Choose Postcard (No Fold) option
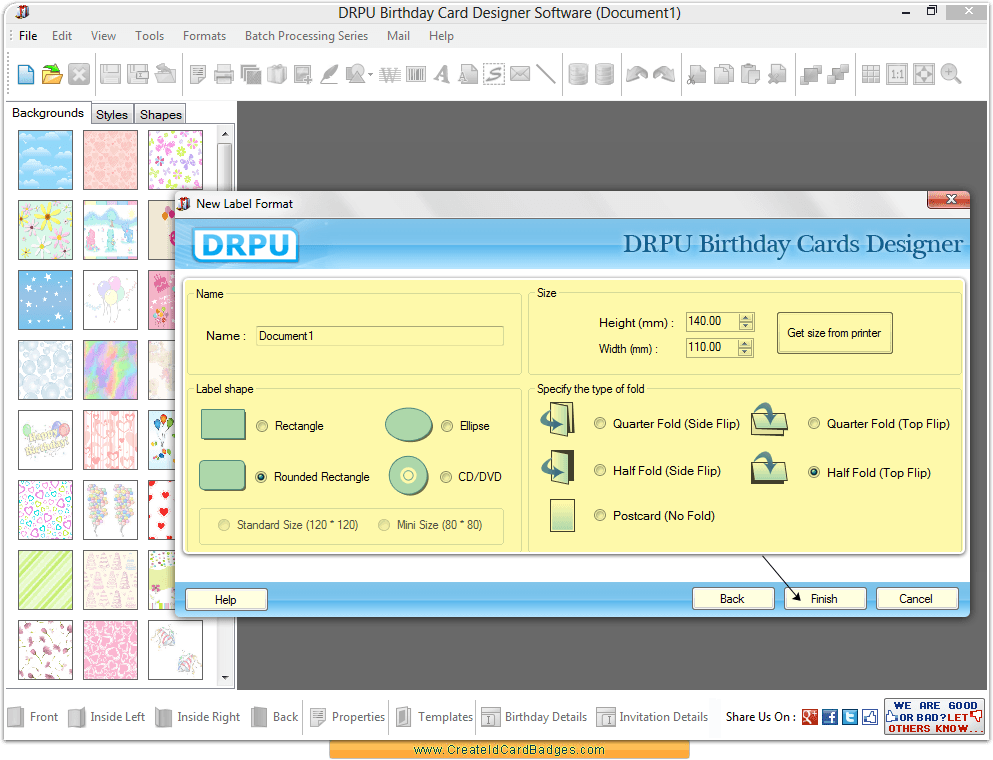Viewport: 993px width, 760px height. (600, 516)
